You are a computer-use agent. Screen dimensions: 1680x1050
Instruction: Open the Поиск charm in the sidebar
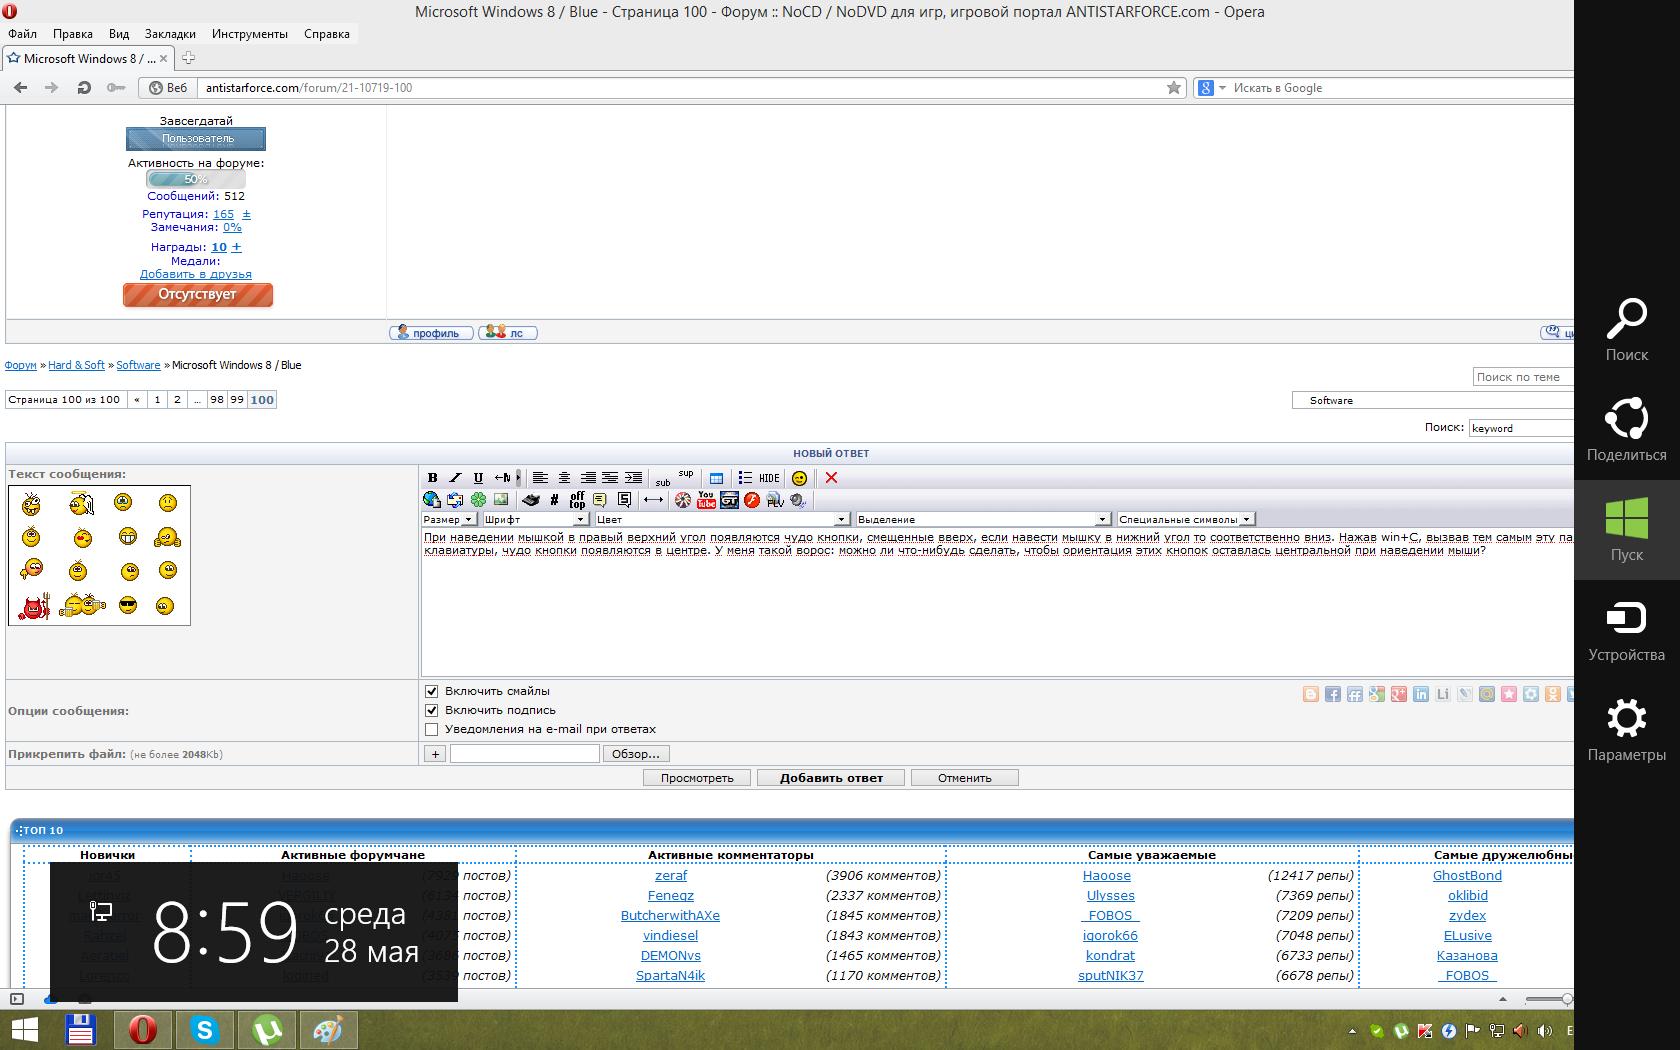(x=1626, y=330)
